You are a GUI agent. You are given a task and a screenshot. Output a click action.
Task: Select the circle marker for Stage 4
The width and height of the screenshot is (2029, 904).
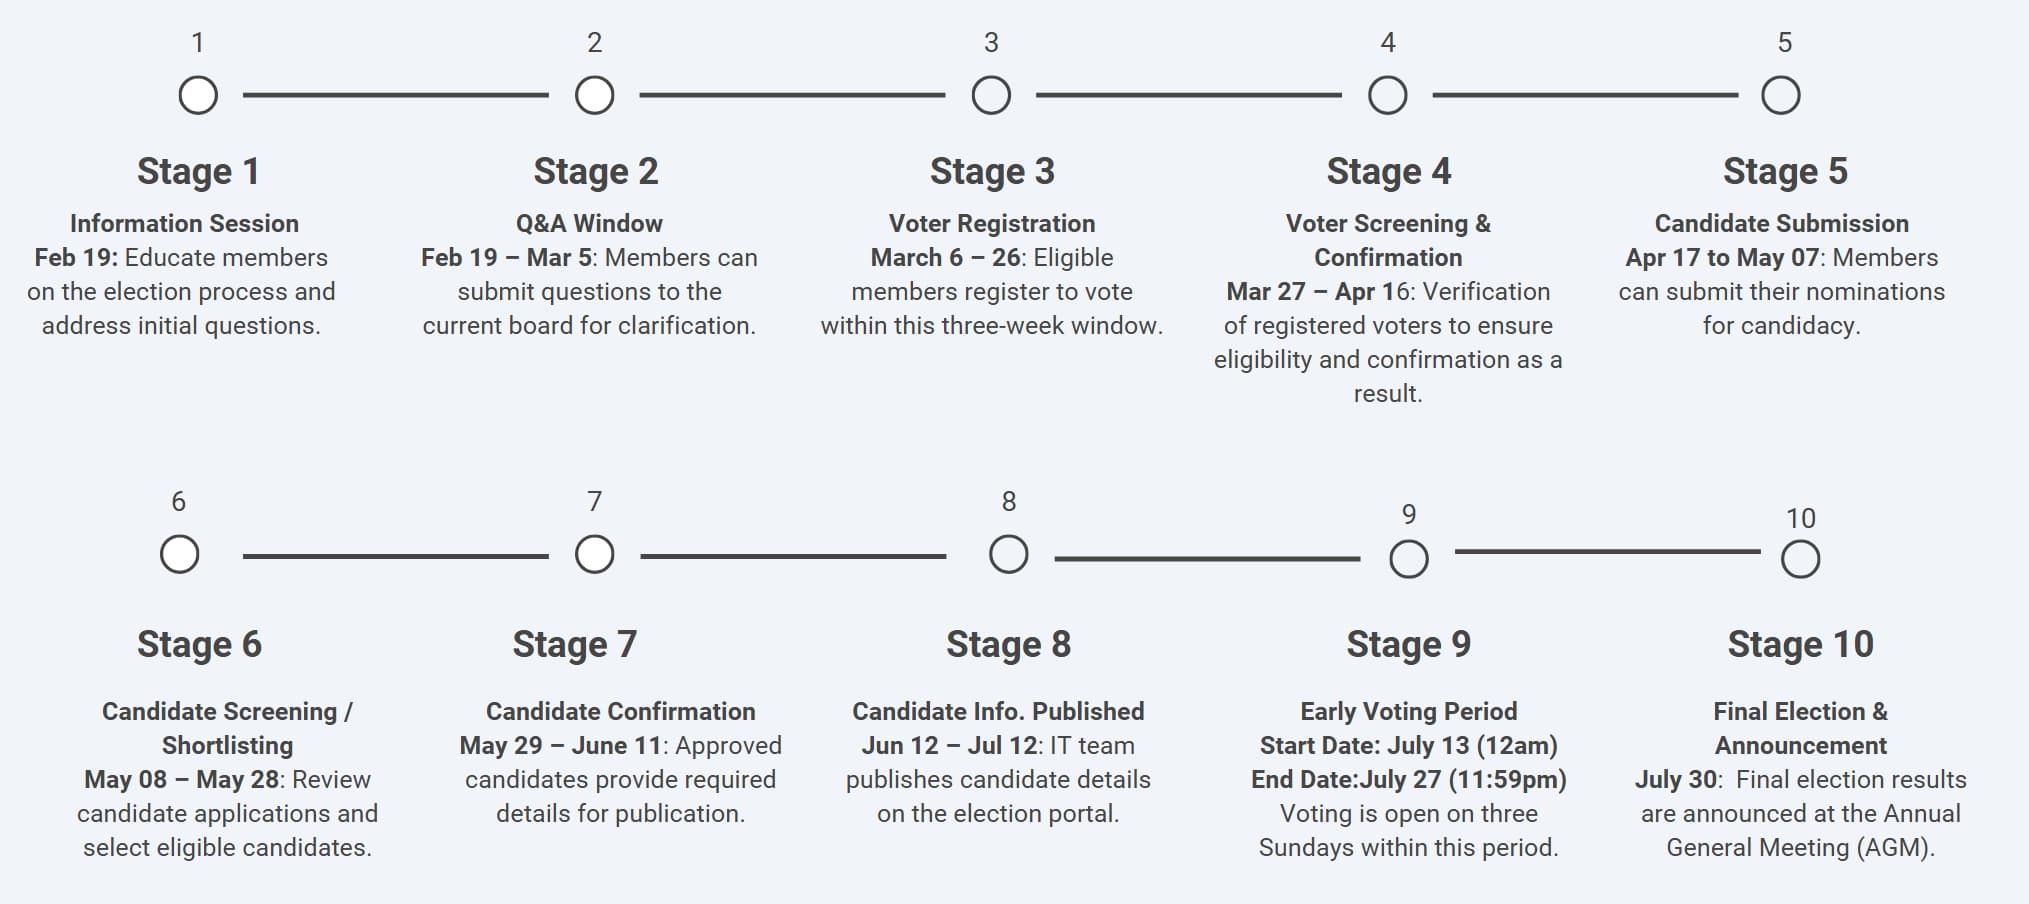pos(1388,96)
